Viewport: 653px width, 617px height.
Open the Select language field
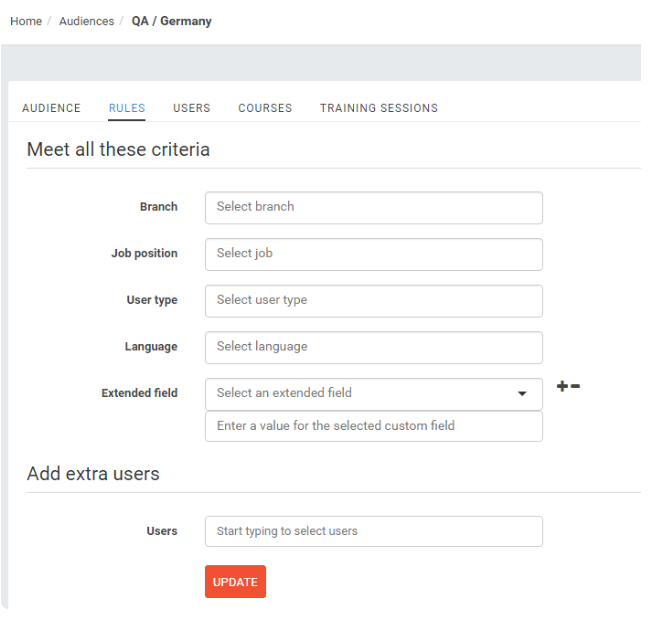point(374,348)
